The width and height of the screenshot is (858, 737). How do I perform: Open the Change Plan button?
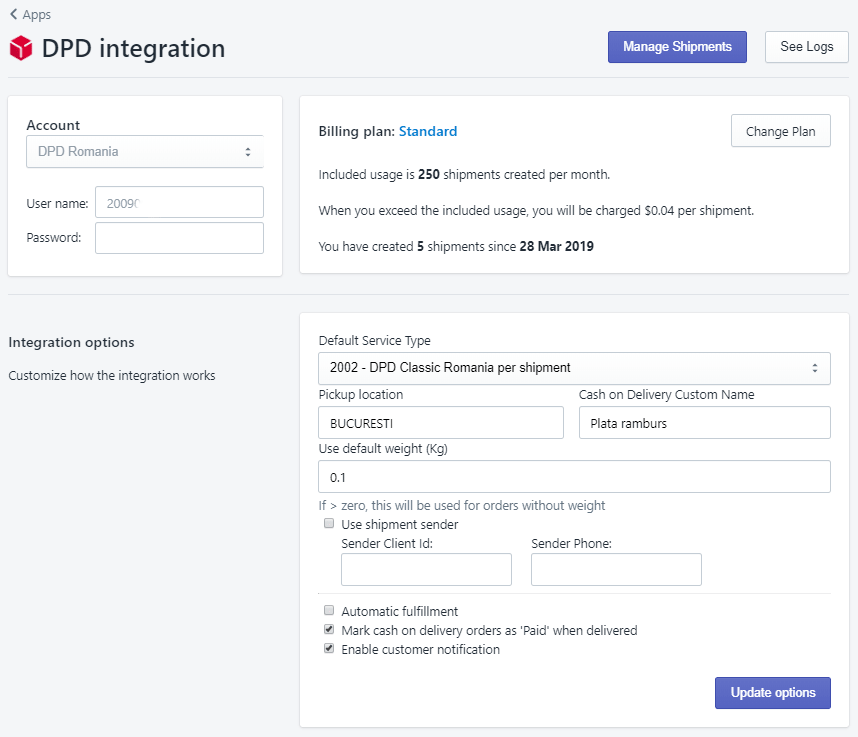tap(780, 131)
